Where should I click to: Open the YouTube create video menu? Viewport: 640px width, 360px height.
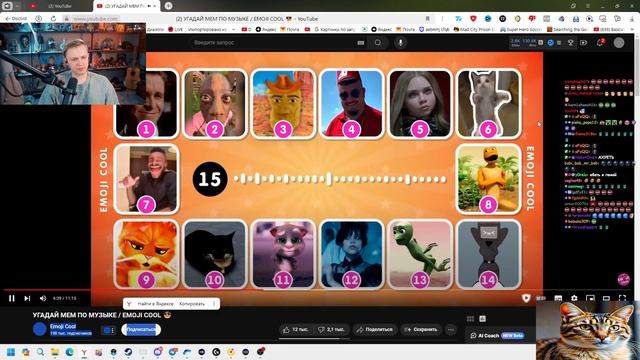(584, 42)
